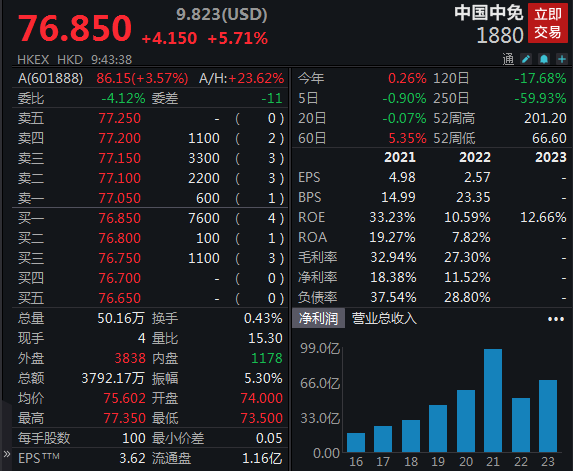Select the 买四 bid price 76.700
The width and height of the screenshot is (573, 471).
(119, 278)
